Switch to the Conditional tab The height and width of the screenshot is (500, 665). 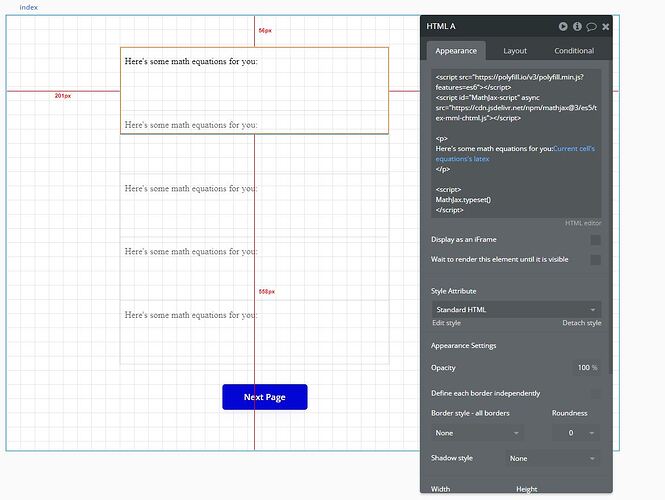(x=574, y=51)
